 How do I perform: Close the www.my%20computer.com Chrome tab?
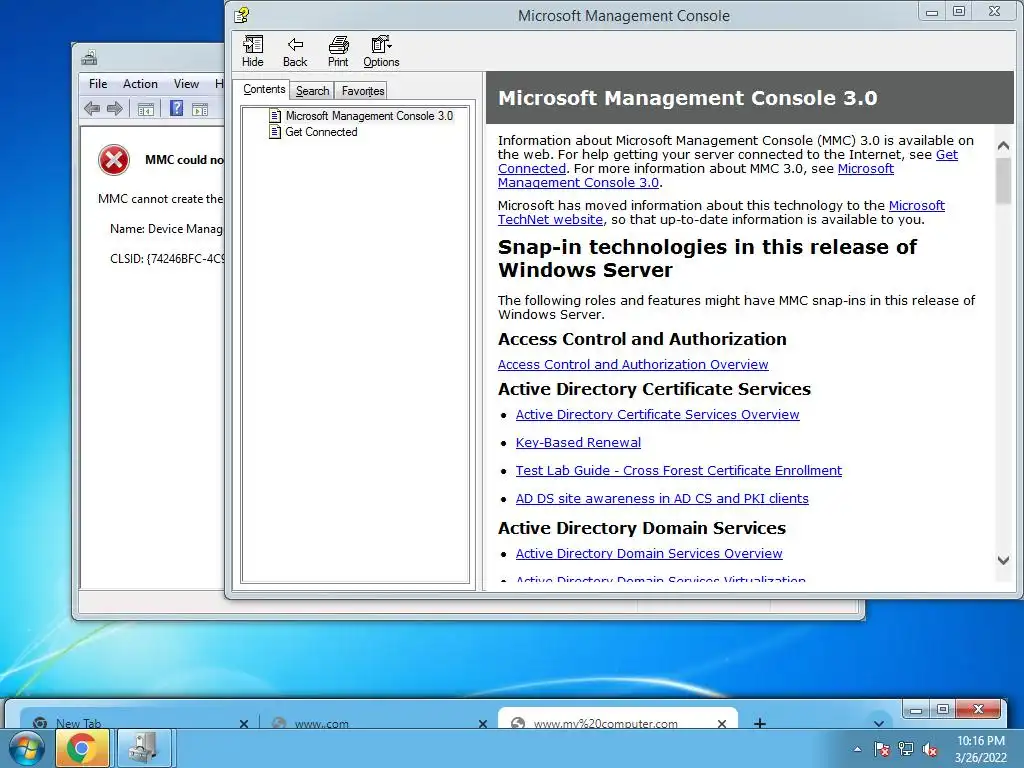click(722, 724)
